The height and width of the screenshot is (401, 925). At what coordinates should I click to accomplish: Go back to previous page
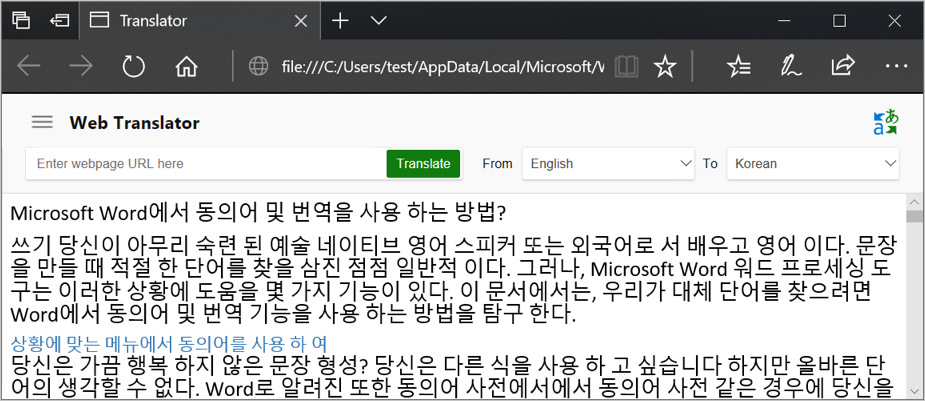click(28, 67)
